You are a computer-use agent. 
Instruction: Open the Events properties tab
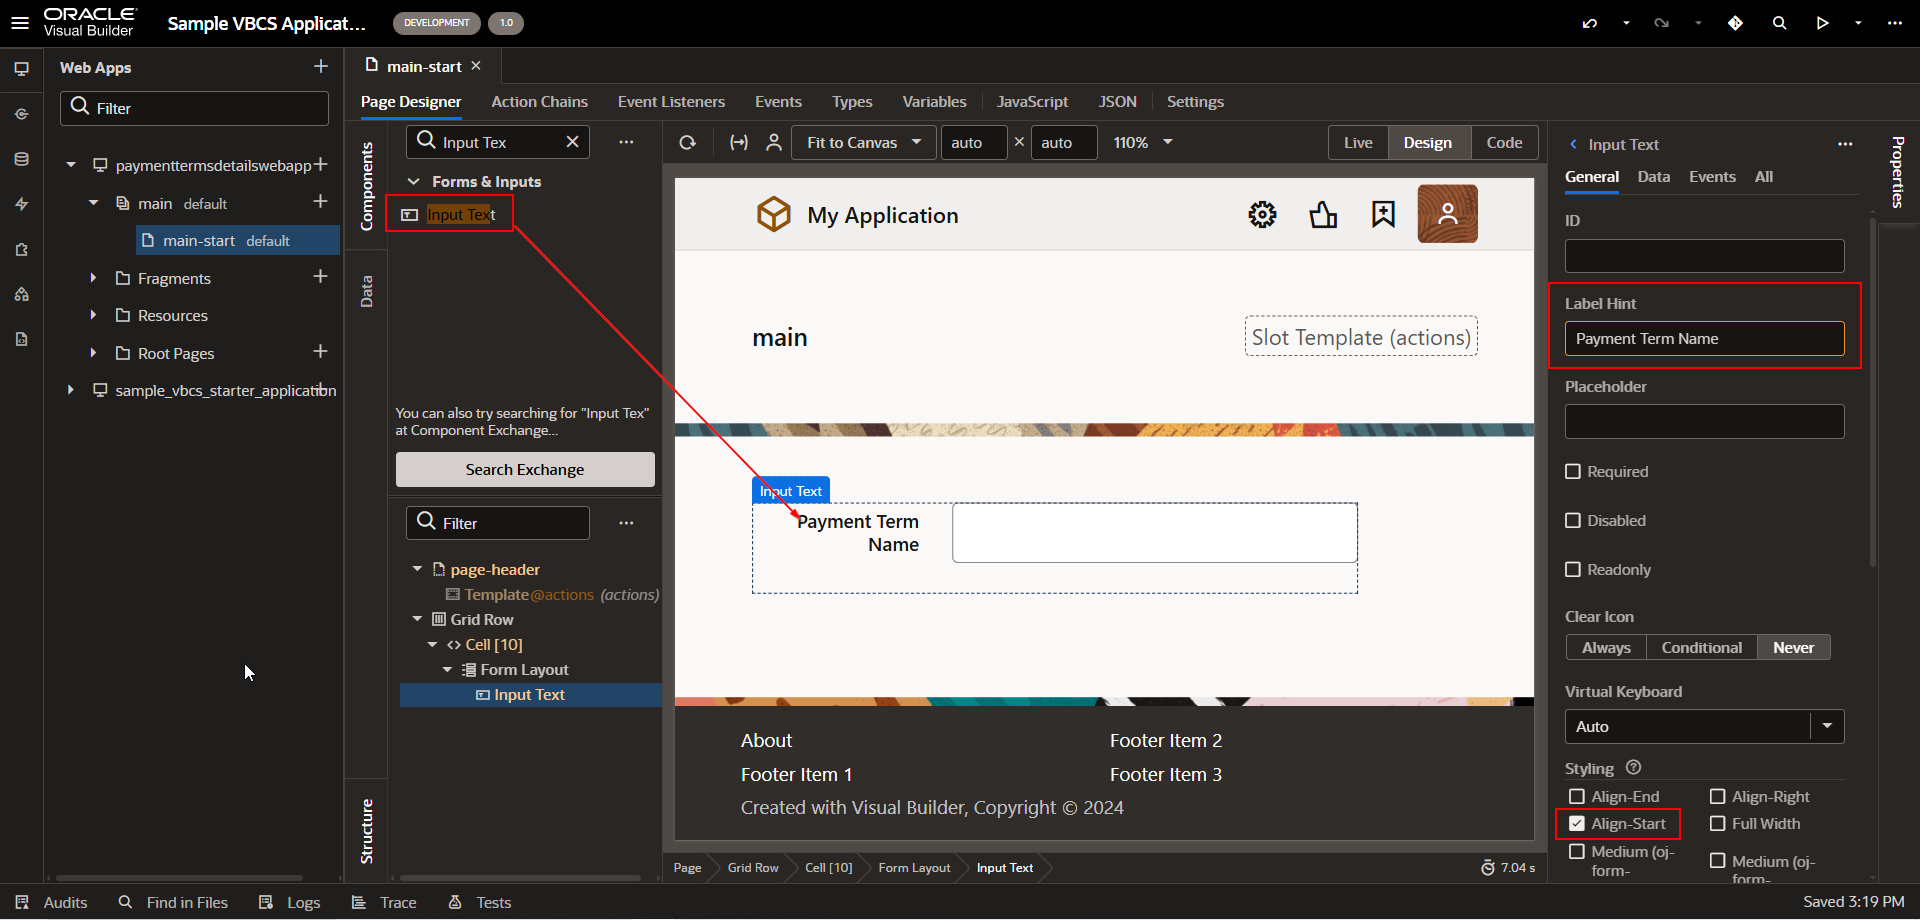point(1712,177)
